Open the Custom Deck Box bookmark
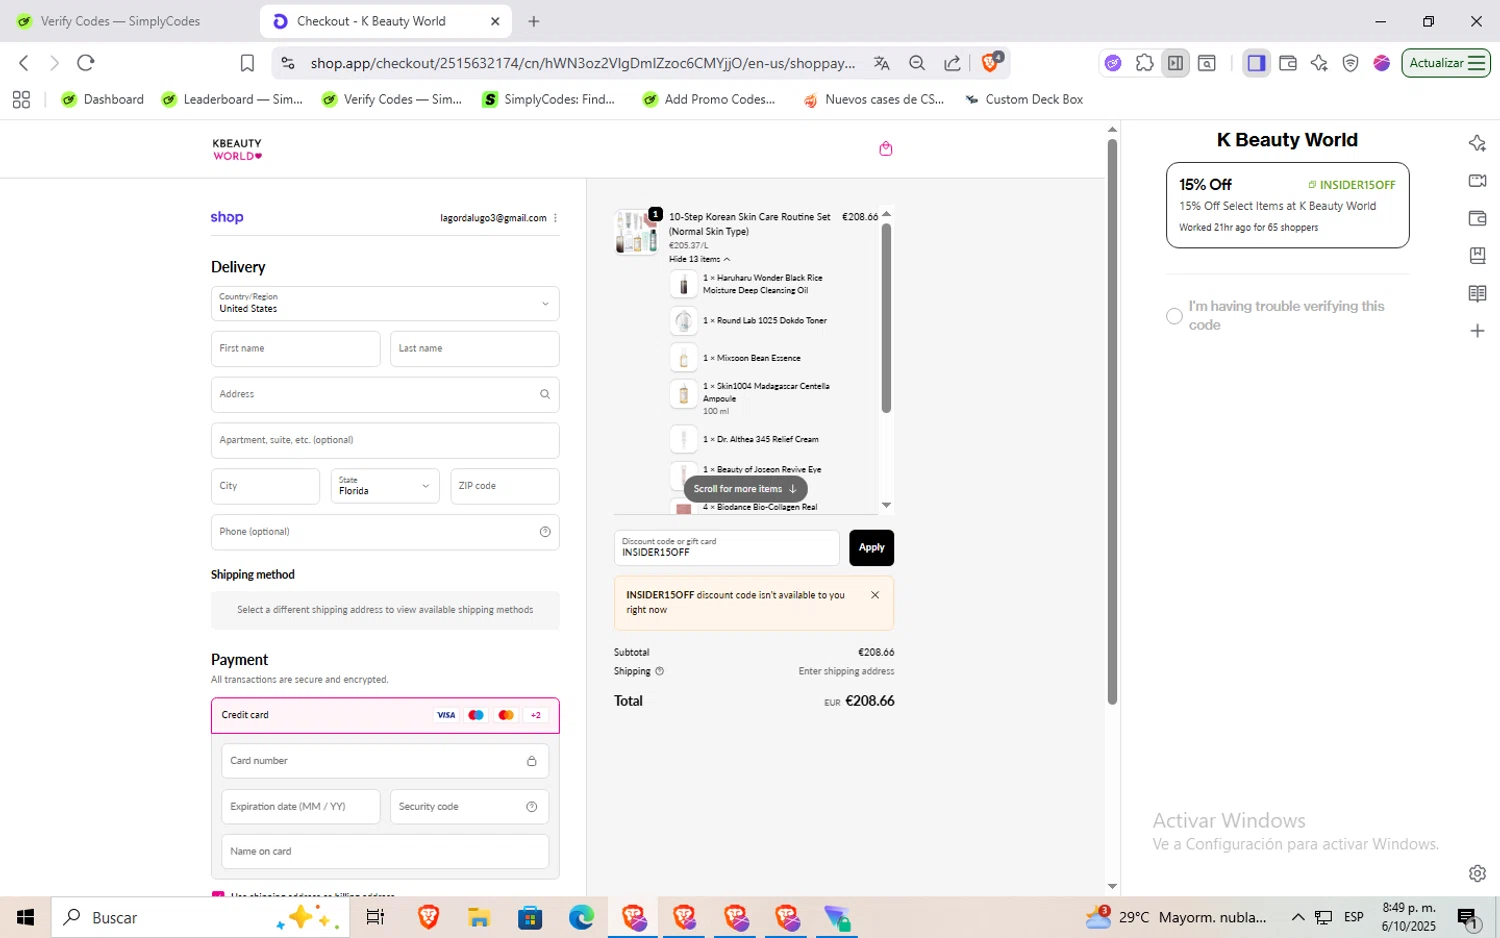The height and width of the screenshot is (938, 1500). click(1024, 99)
